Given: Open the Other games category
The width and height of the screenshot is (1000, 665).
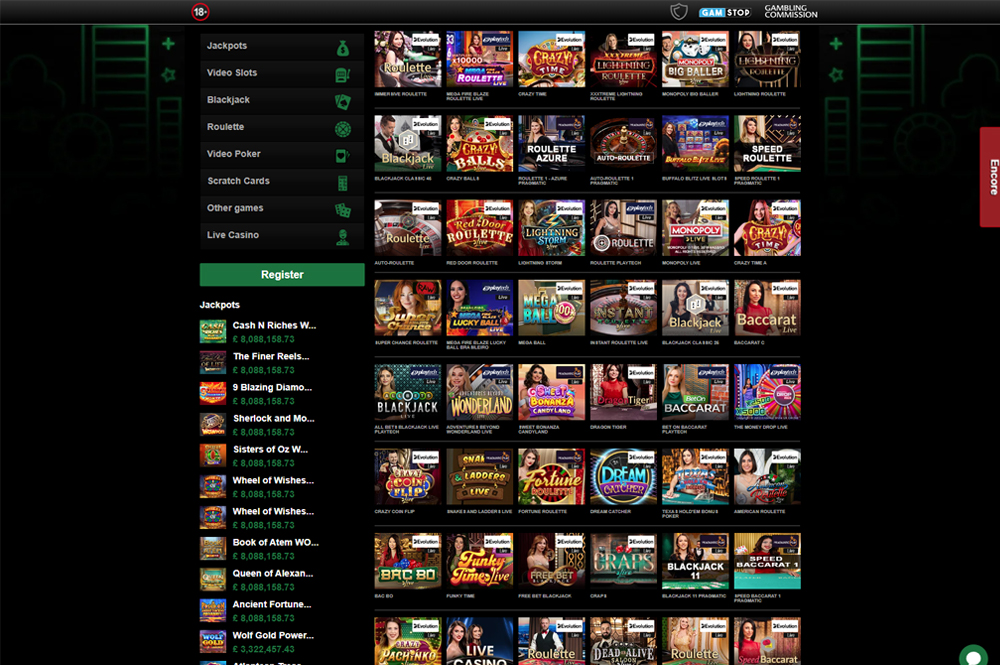Looking at the screenshot, I should click(282, 208).
